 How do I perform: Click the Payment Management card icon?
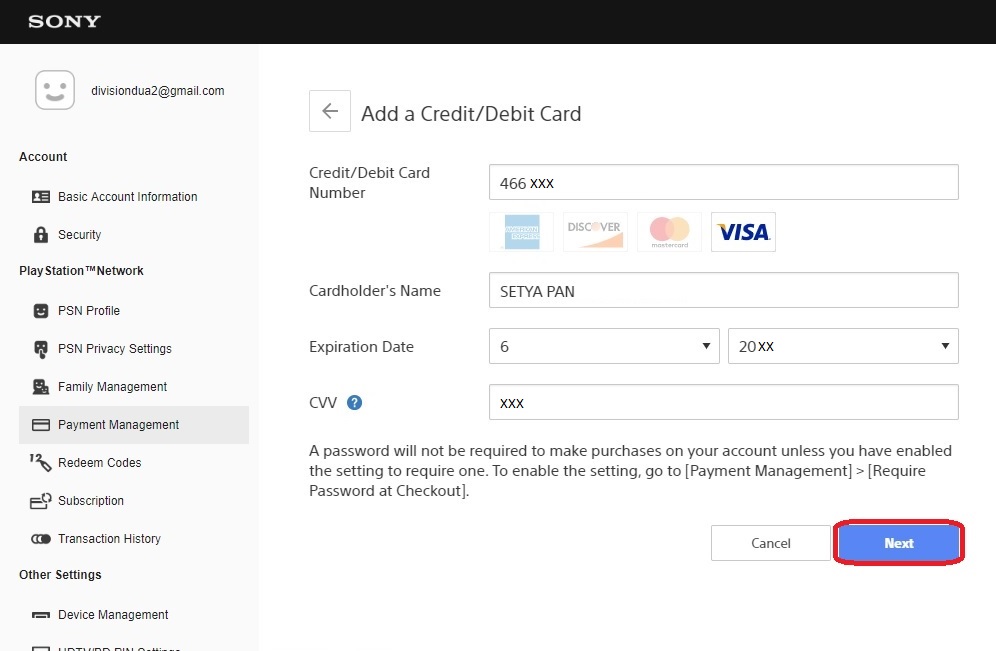coord(41,425)
